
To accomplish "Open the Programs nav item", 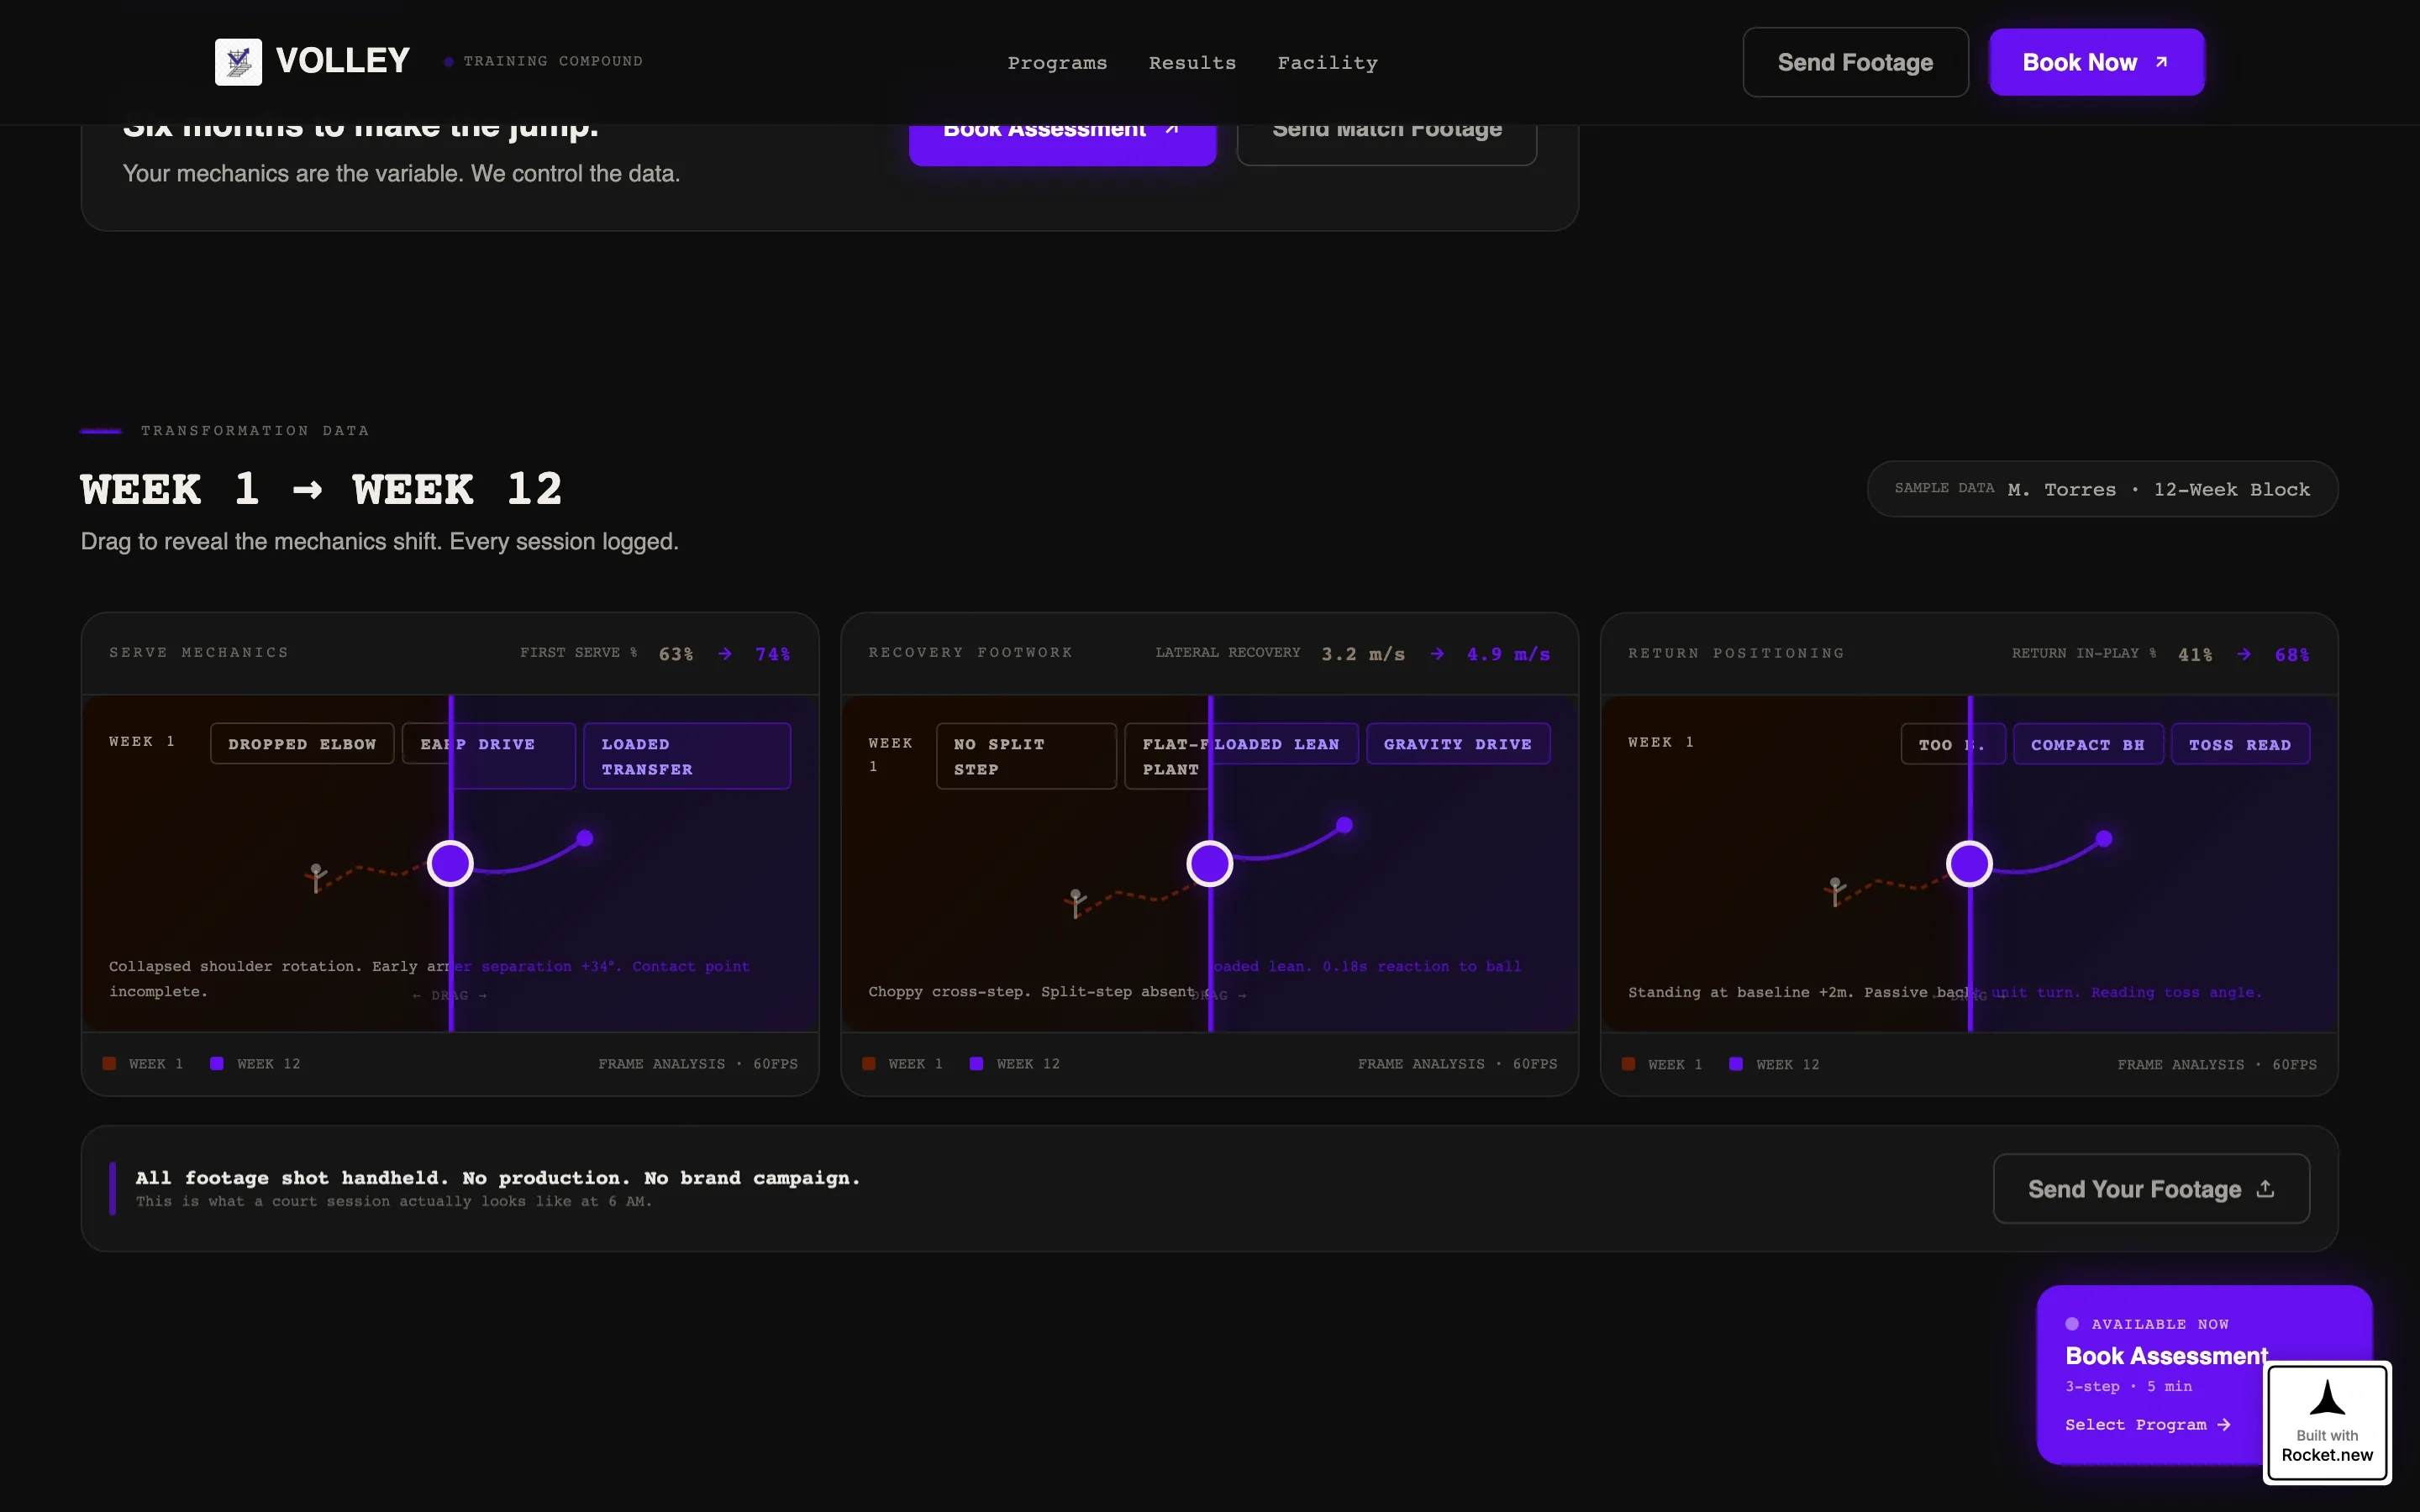I will 1057,63.
